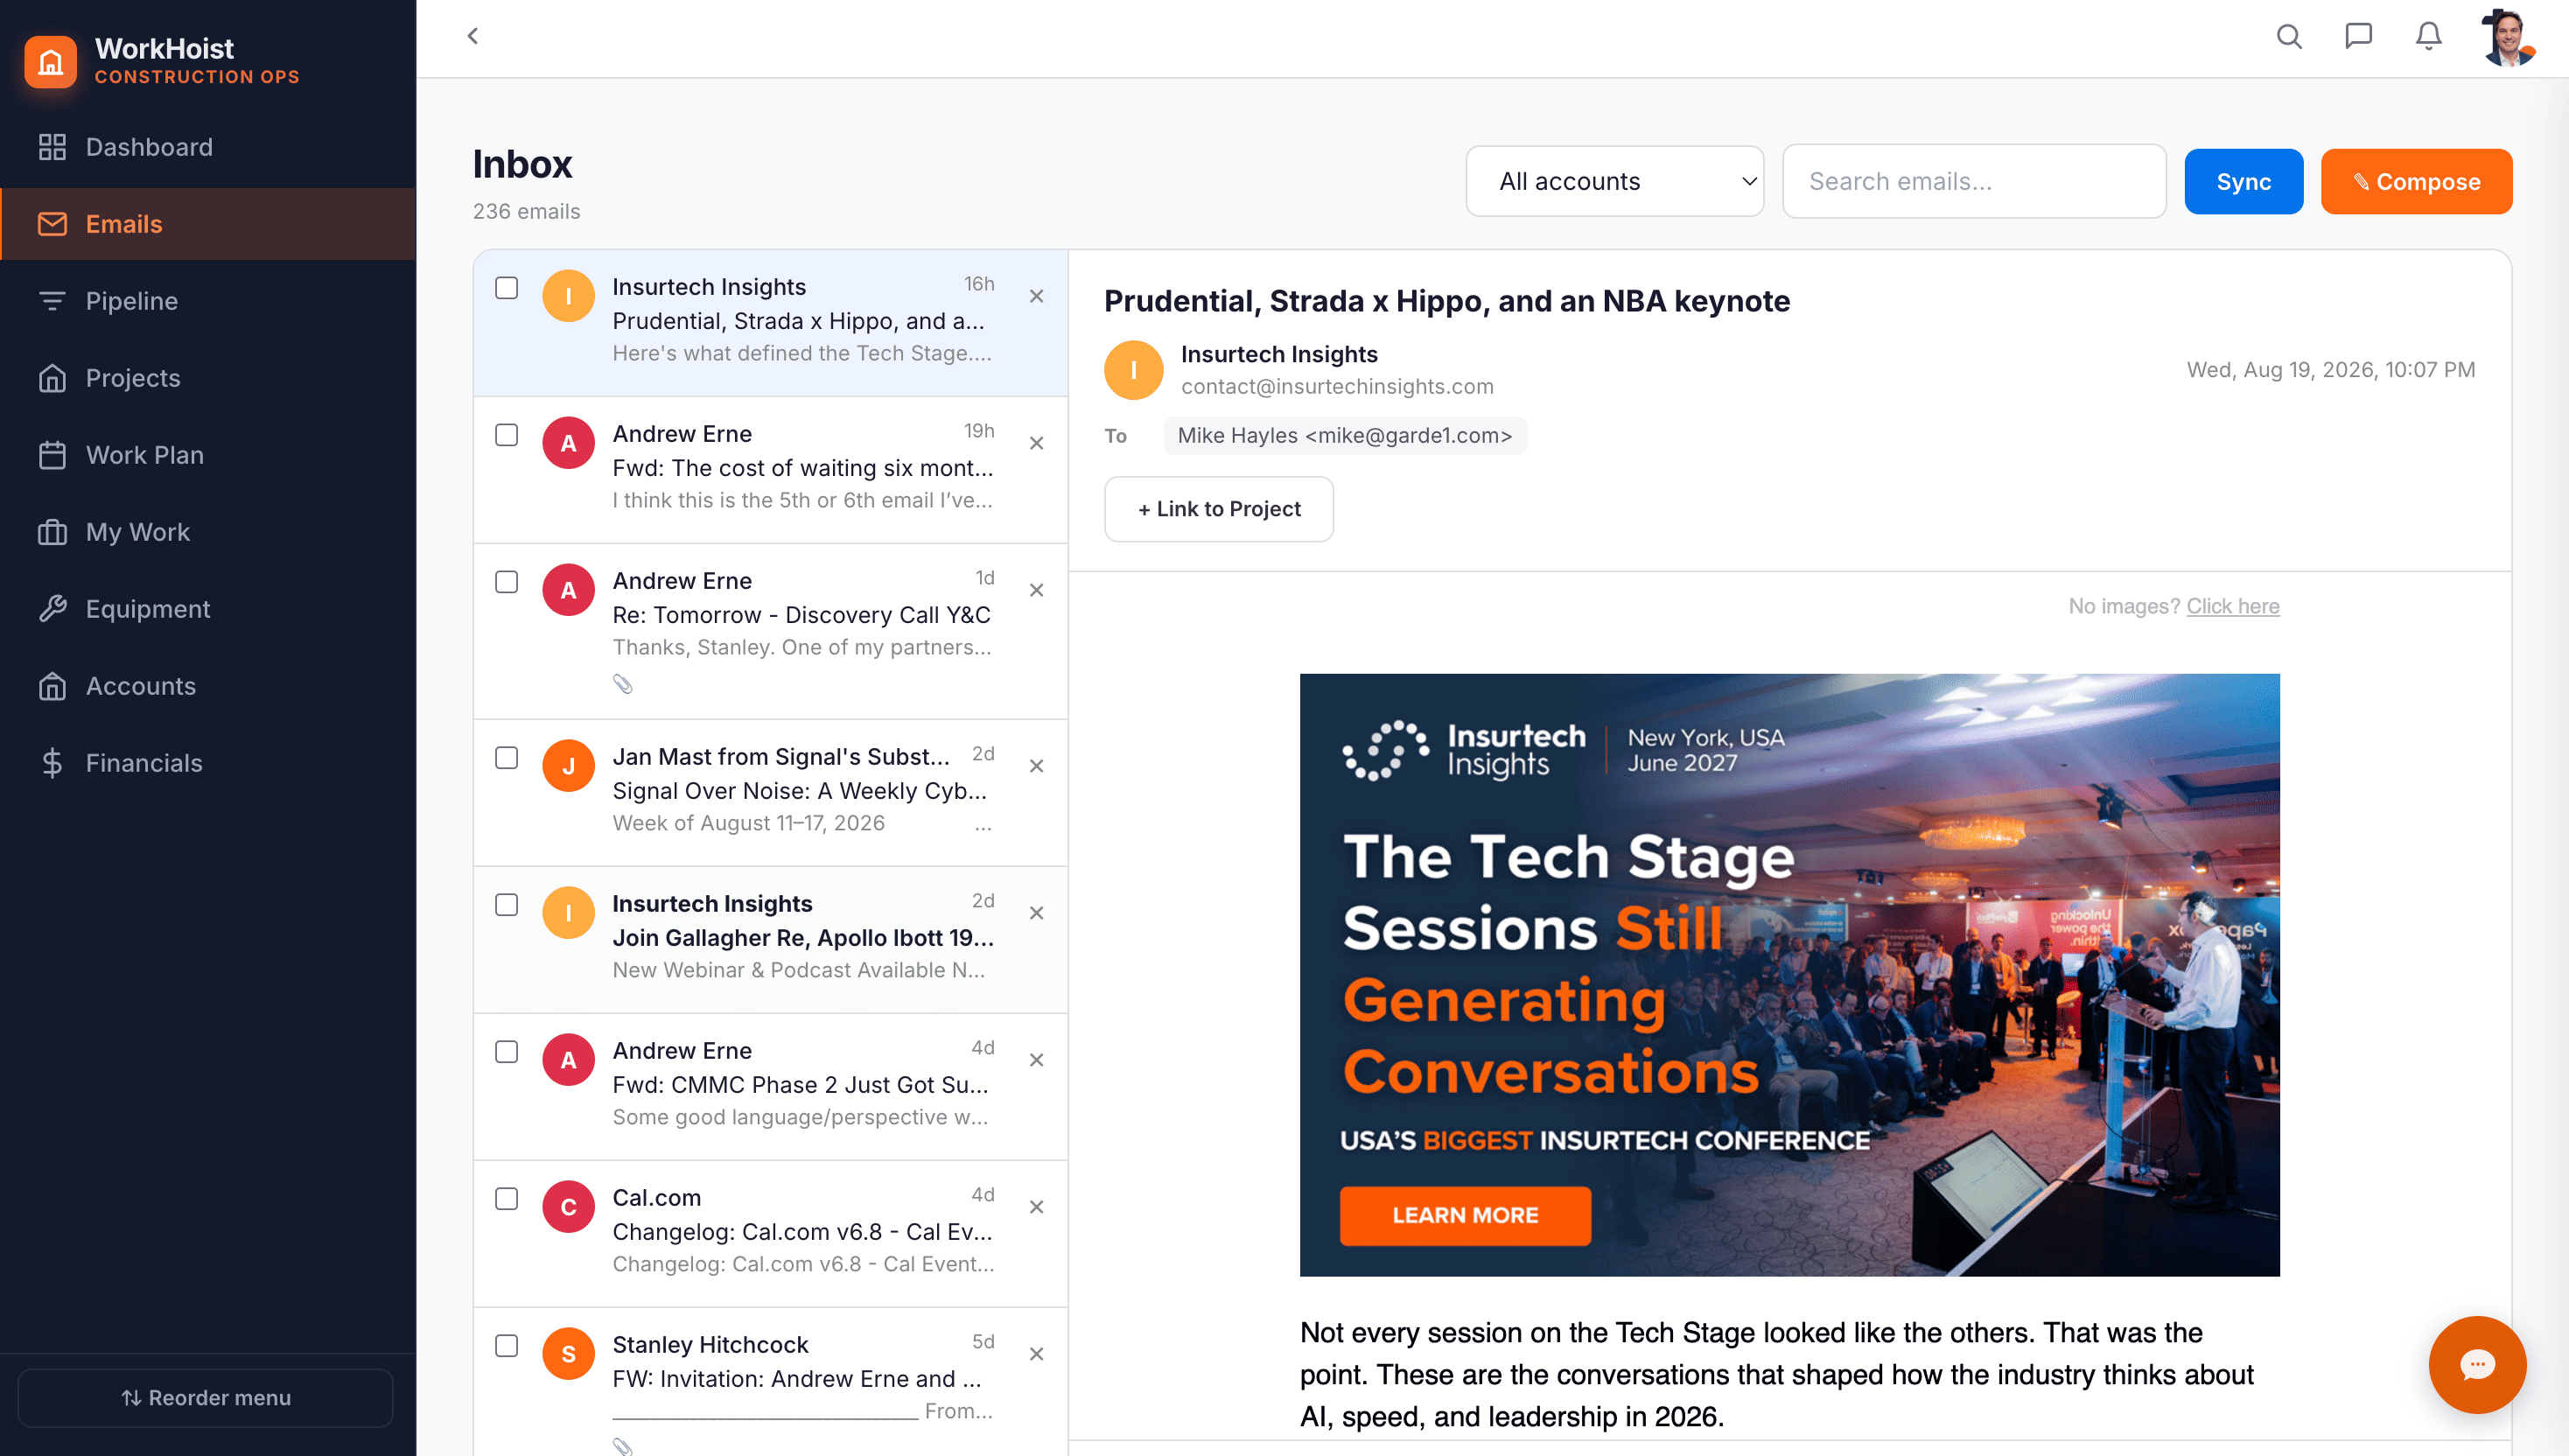This screenshot has height=1456, width=2569.
Task: Select checkbox for Prudential, Strada x Hippo email
Action: [507, 288]
